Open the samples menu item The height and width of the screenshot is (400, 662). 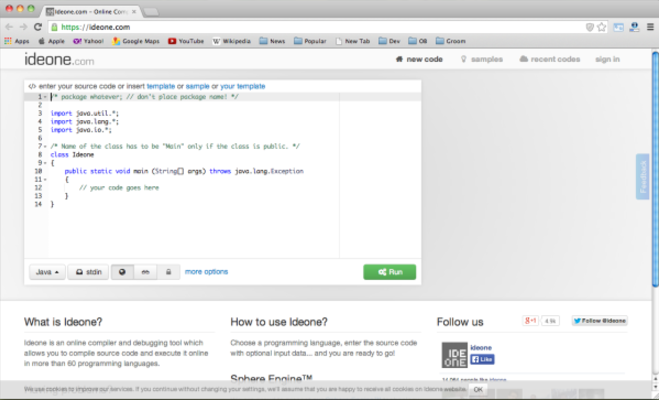point(481,59)
